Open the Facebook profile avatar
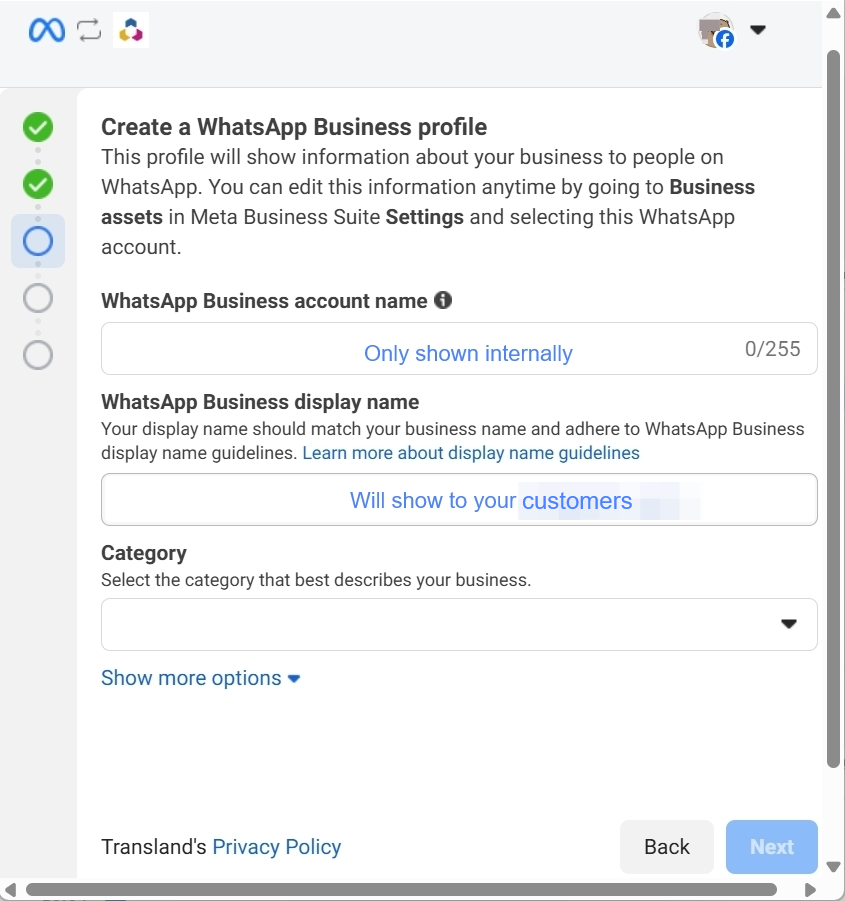 (716, 30)
